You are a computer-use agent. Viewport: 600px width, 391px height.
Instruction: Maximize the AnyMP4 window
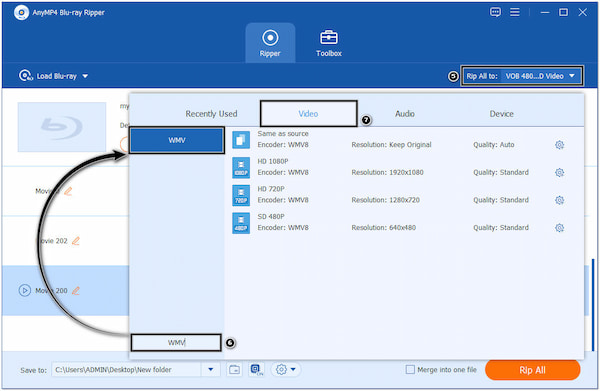point(563,12)
